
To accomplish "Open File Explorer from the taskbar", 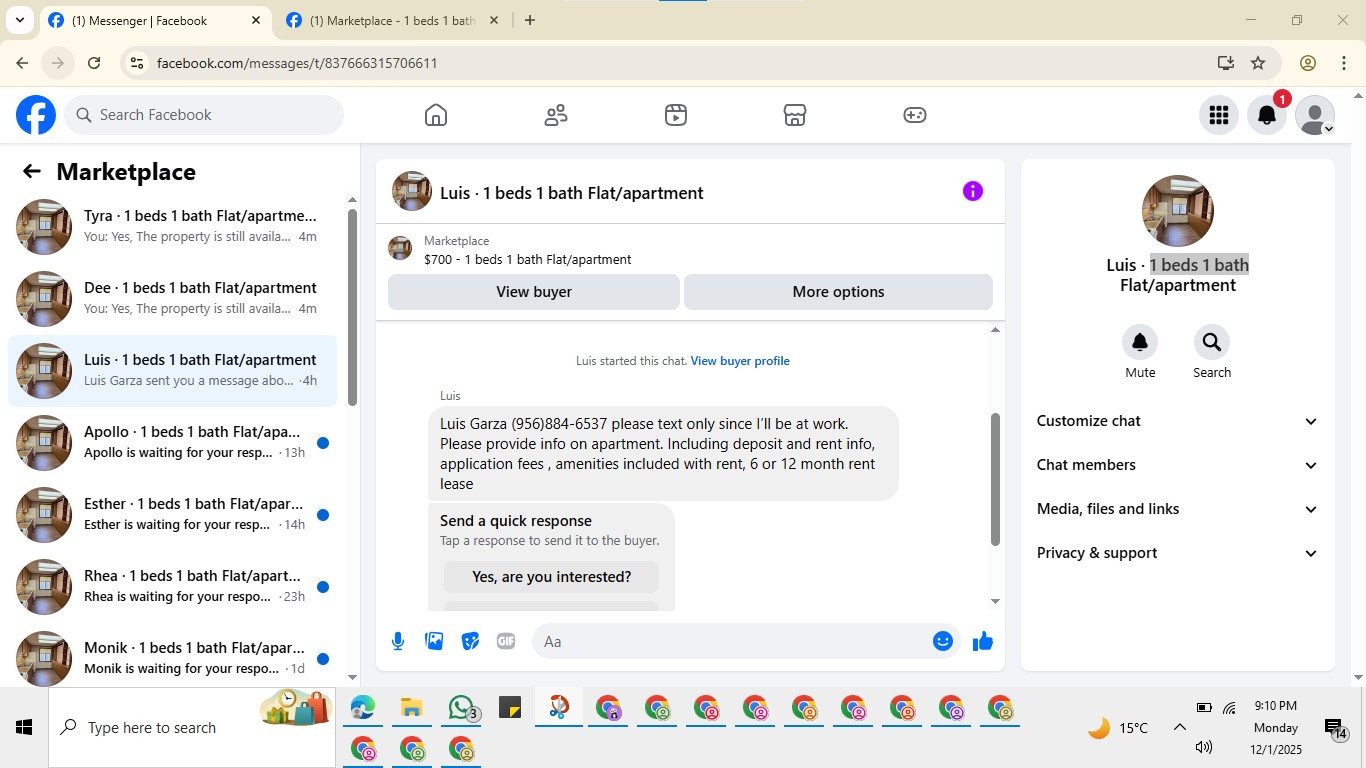I will click(411, 709).
